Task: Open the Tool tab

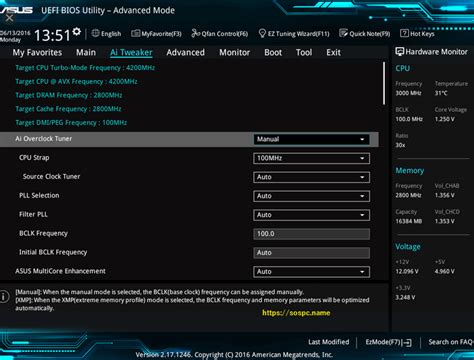Action: coord(304,52)
